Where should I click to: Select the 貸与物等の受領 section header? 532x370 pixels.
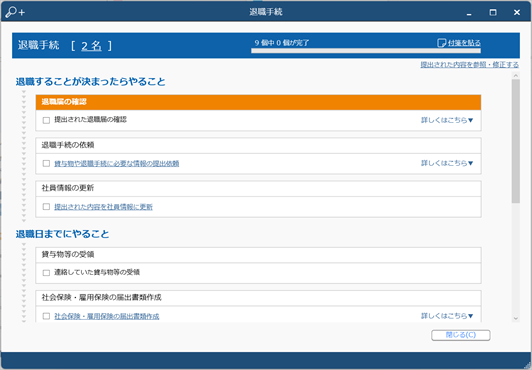tap(258, 255)
